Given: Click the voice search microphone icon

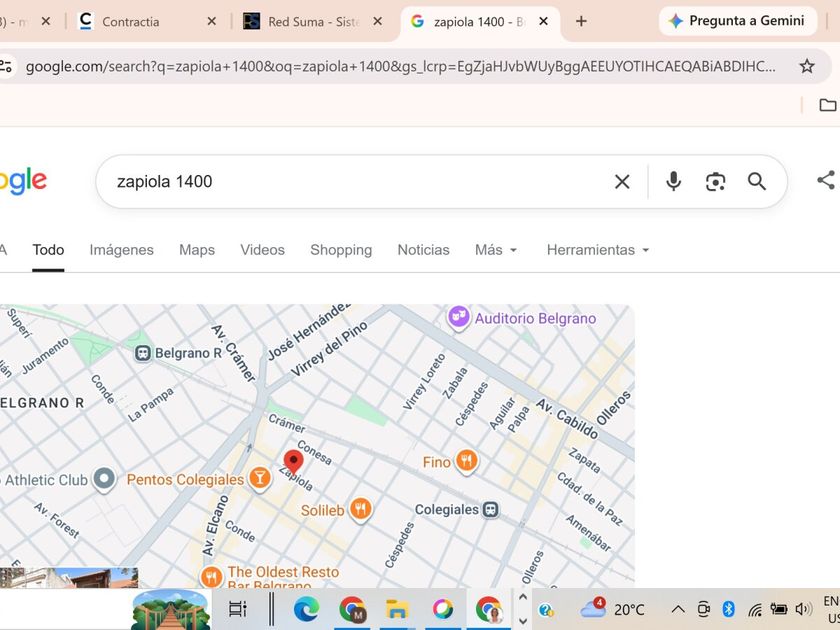Looking at the screenshot, I should click(x=673, y=182).
